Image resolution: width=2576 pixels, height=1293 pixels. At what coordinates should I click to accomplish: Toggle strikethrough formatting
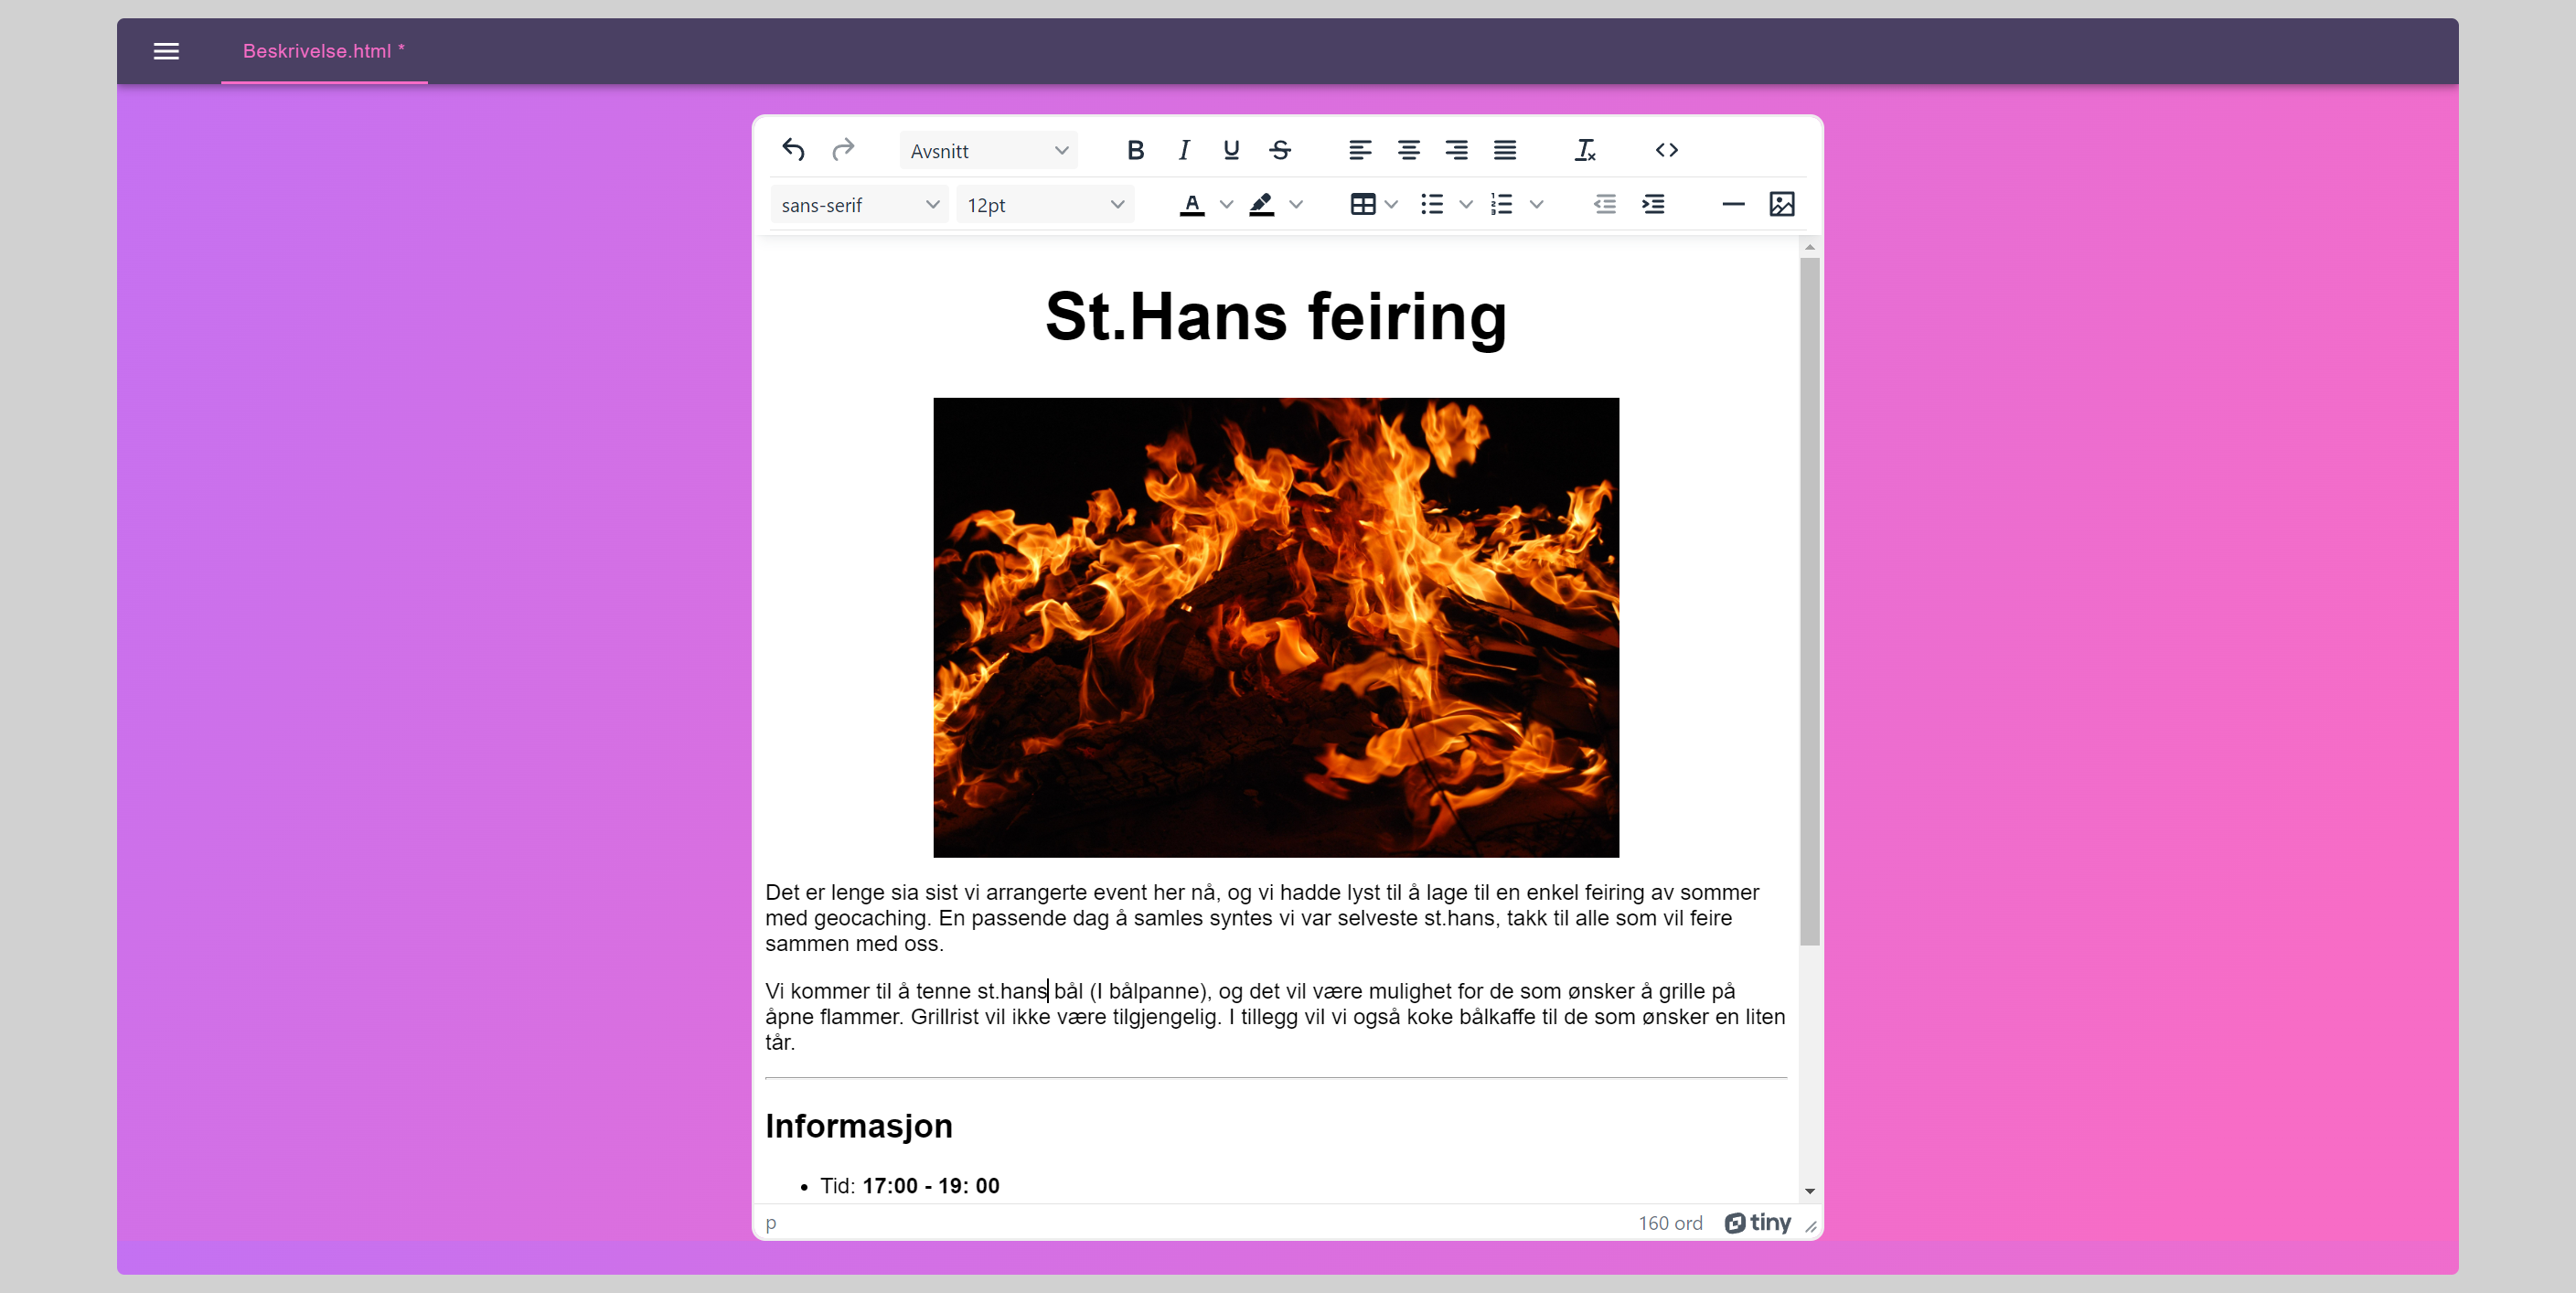tap(1280, 150)
